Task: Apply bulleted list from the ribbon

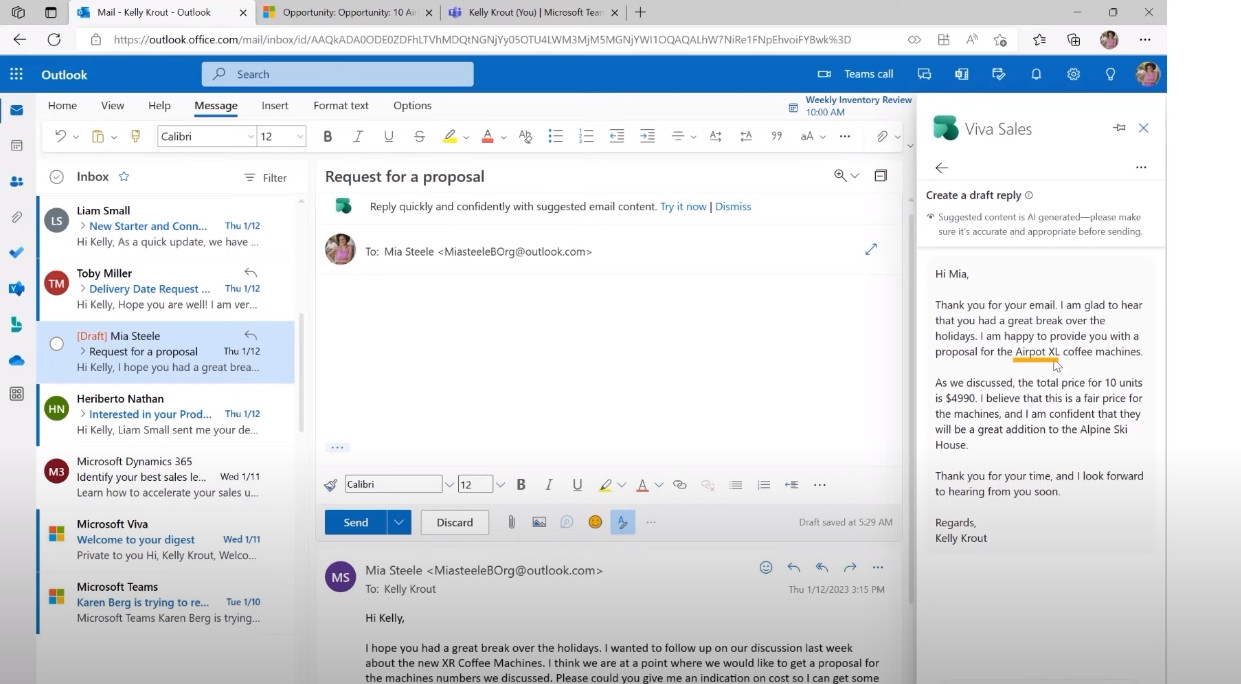Action: point(555,136)
